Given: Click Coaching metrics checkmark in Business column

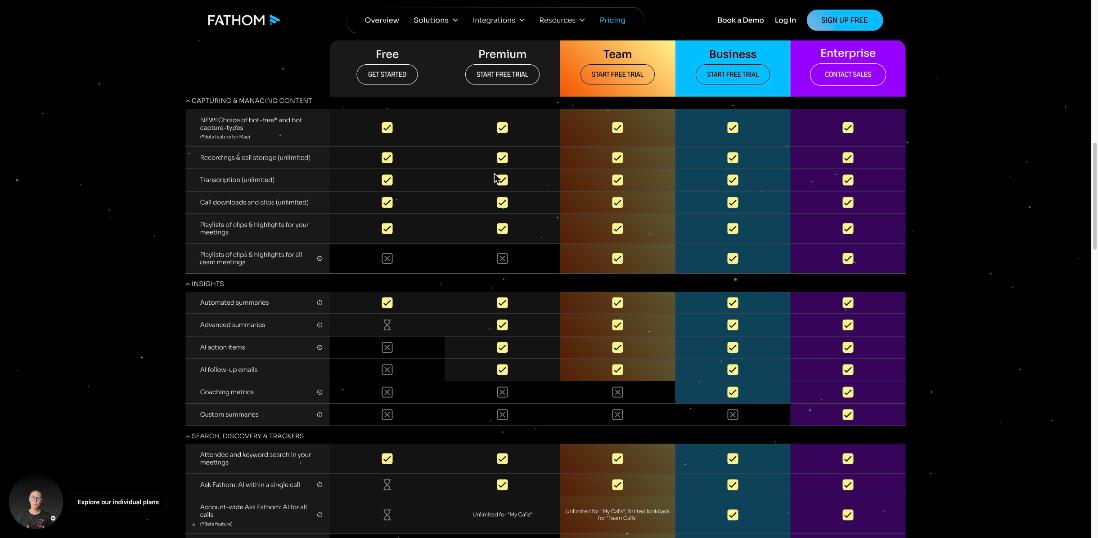Looking at the screenshot, I should click(x=732, y=392).
